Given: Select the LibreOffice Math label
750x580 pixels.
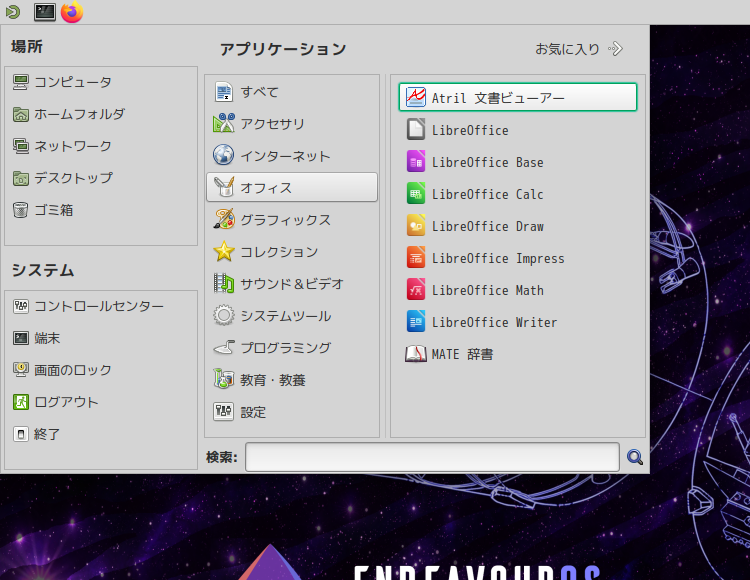Looking at the screenshot, I should (487, 290).
